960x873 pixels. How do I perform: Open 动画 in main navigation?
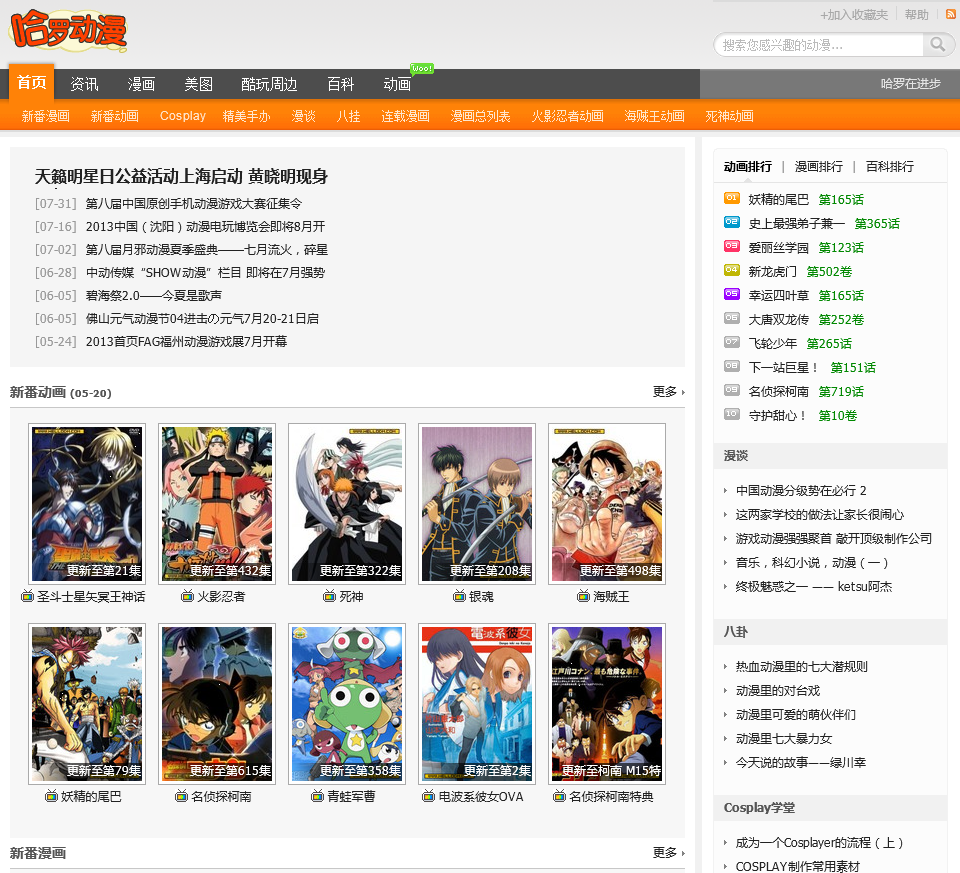[397, 84]
